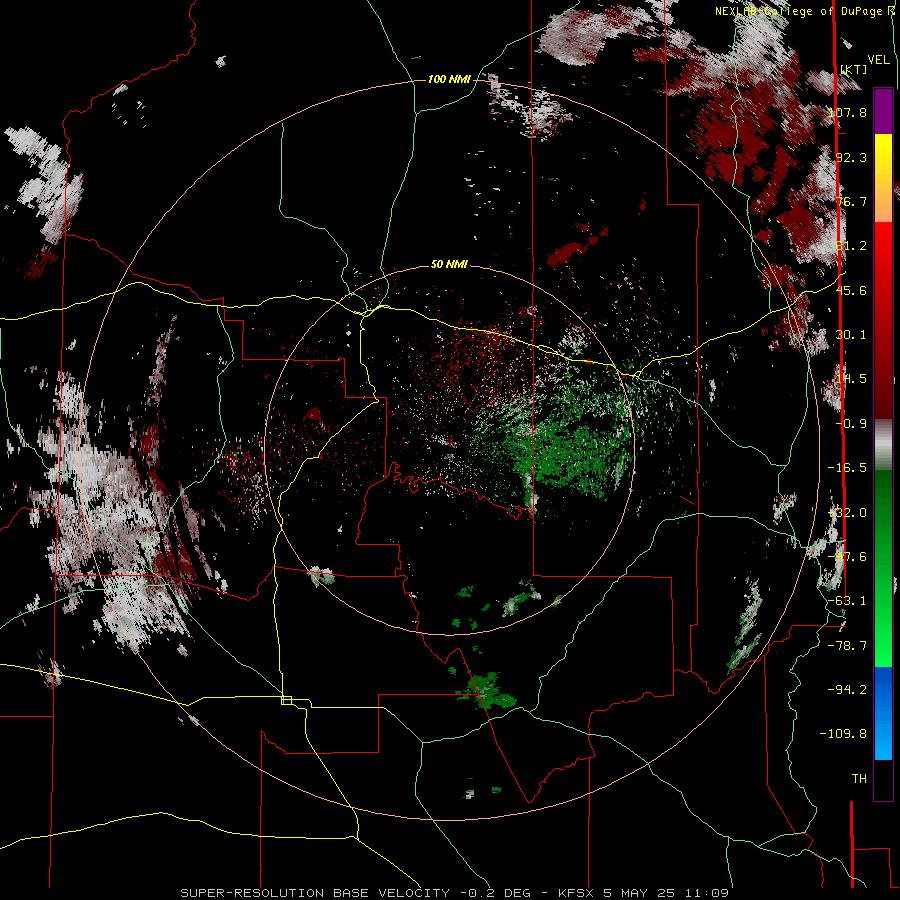This screenshot has width=900, height=900.
Task: Click the -0.9 velocity scale value
Action: [851, 424]
